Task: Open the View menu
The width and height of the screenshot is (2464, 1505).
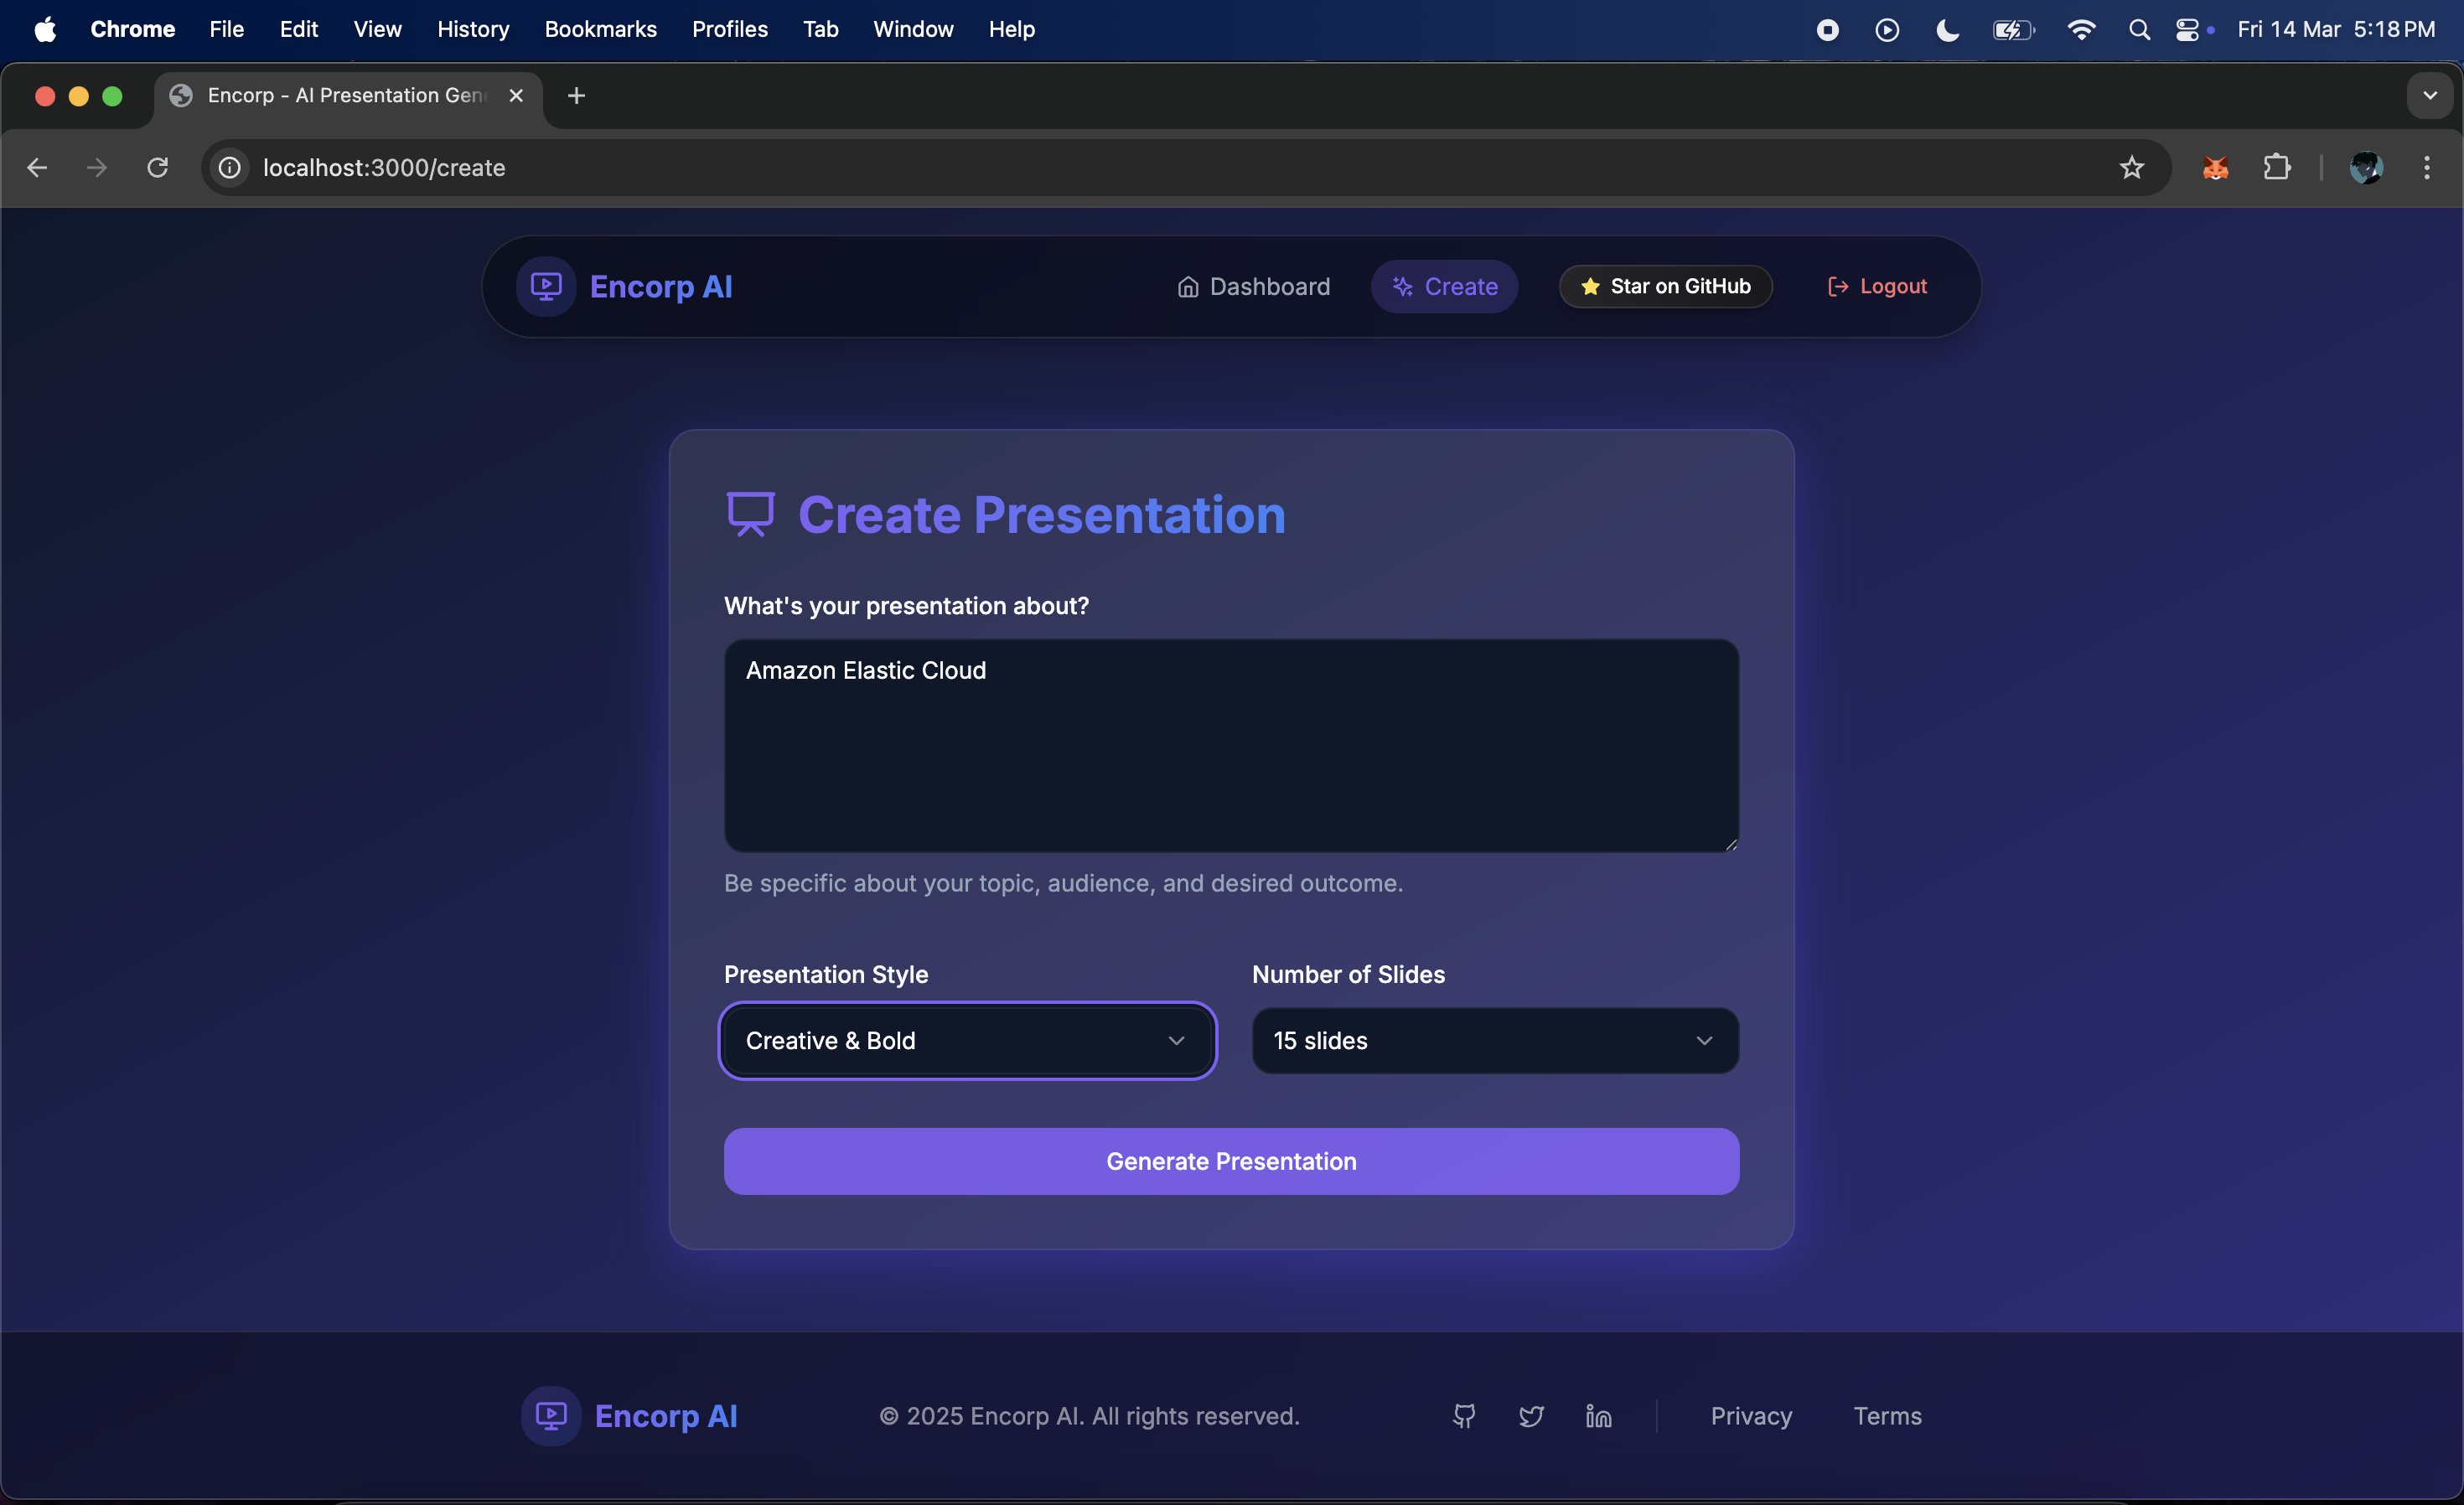Action: pos(377,30)
